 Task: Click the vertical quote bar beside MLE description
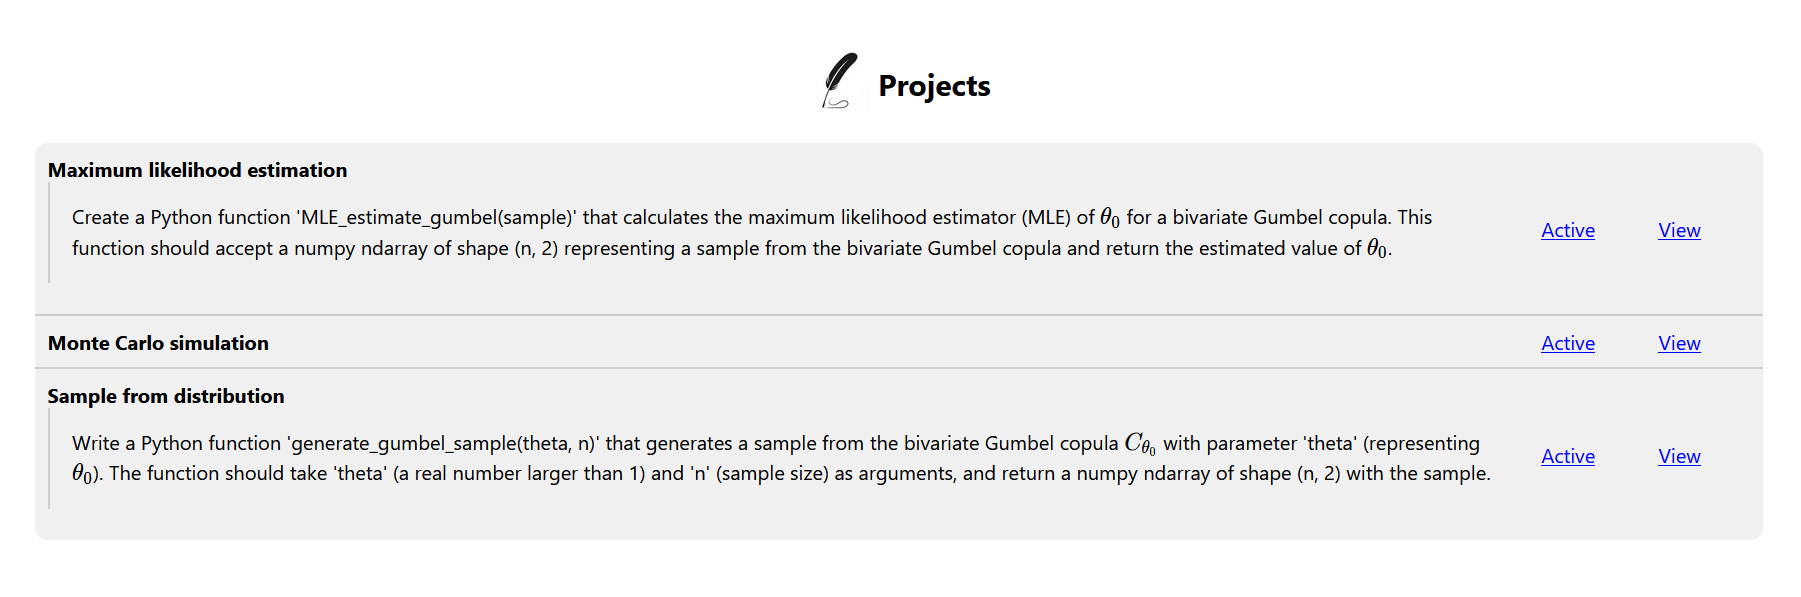[x=49, y=232]
